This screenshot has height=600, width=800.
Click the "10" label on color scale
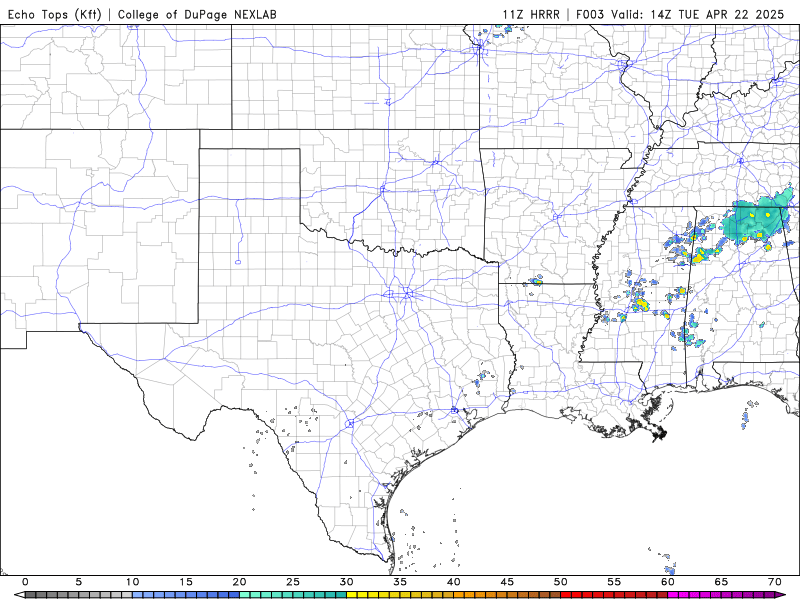click(132, 582)
